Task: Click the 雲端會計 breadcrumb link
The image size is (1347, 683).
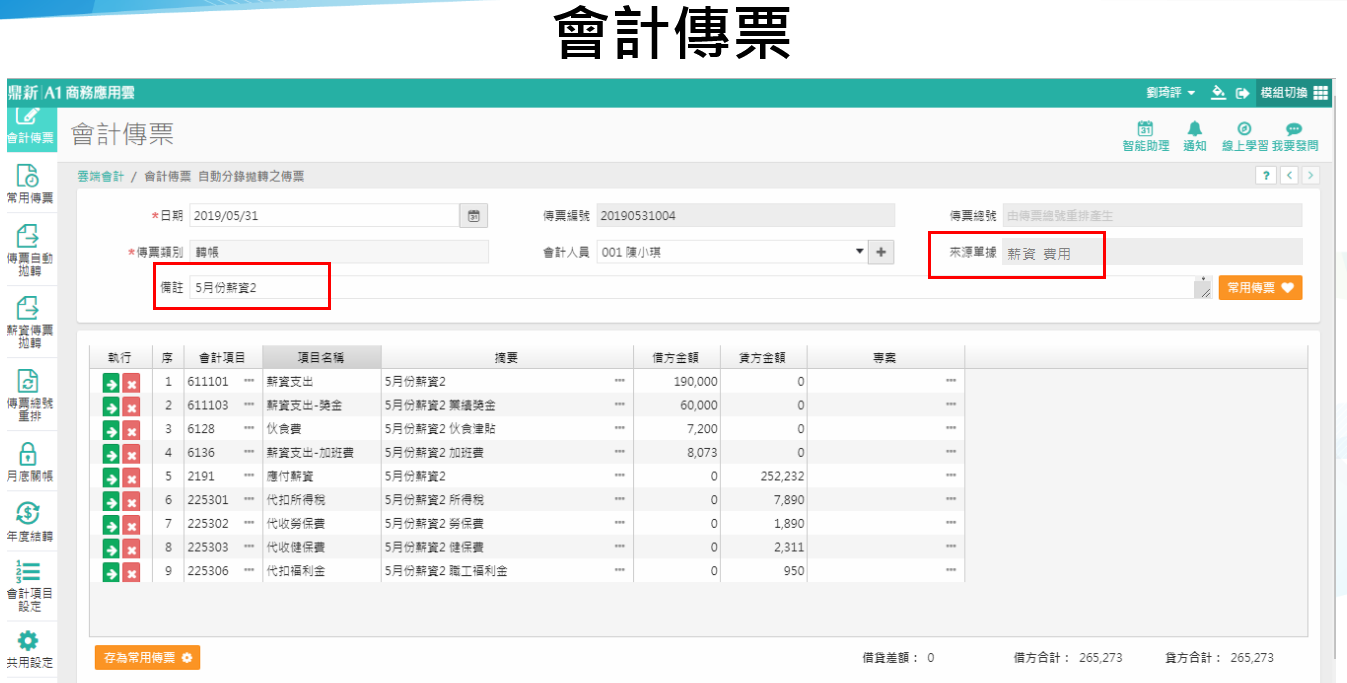Action: pos(100,176)
